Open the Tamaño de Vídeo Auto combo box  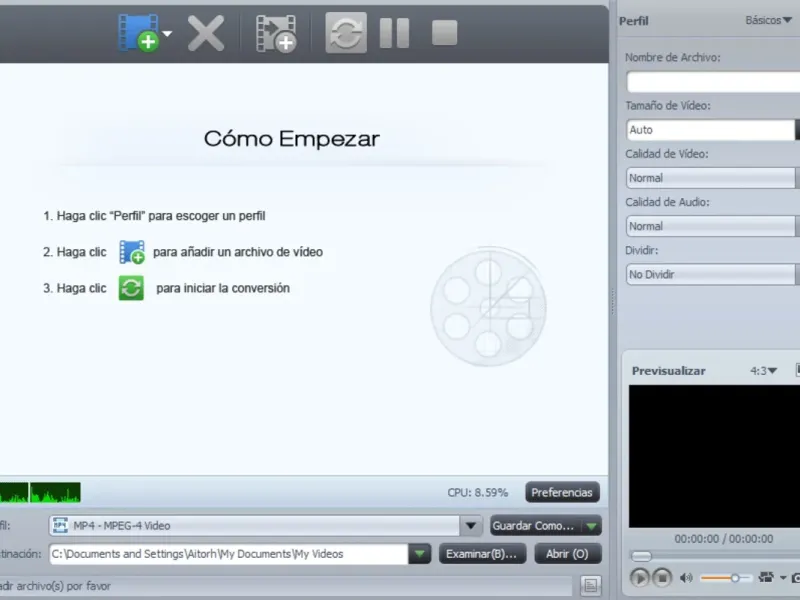713,130
